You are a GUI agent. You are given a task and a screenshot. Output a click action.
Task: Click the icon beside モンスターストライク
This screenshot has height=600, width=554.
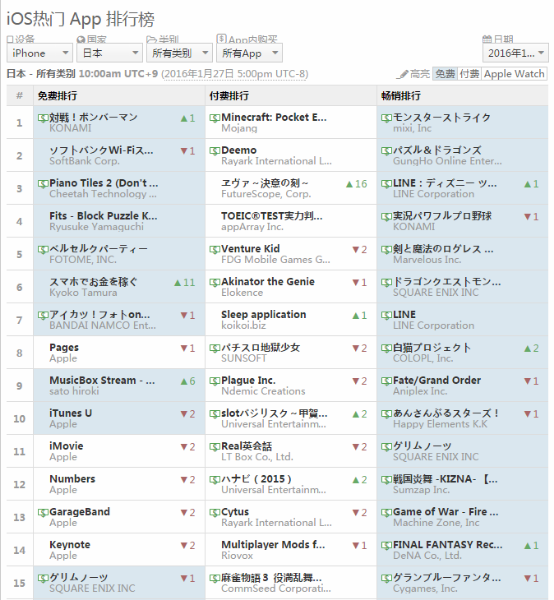pyautogui.click(x=386, y=118)
